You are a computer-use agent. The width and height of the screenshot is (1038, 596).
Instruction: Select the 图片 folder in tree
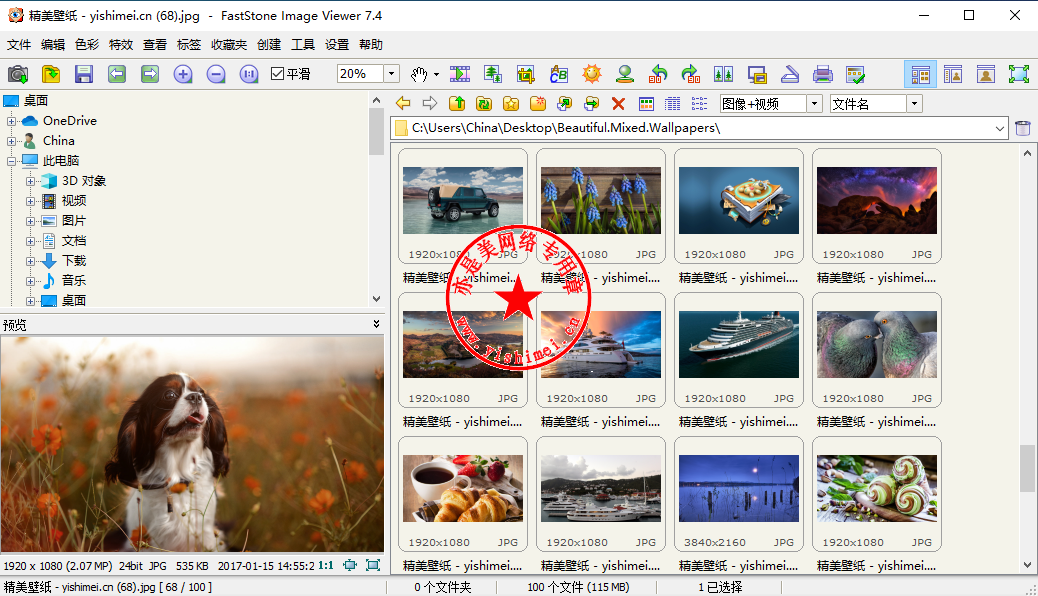tap(74, 221)
